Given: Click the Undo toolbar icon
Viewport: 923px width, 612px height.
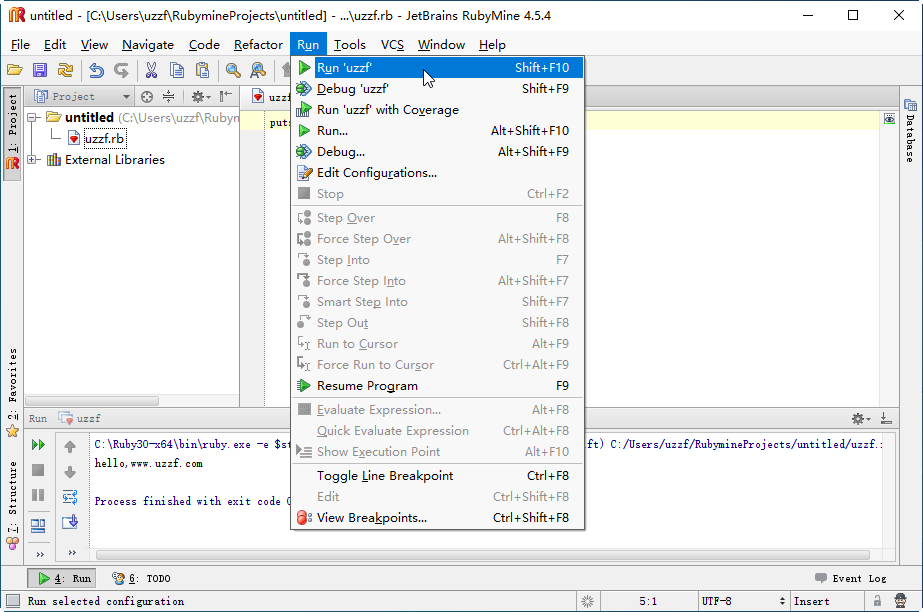Looking at the screenshot, I should tap(96, 71).
